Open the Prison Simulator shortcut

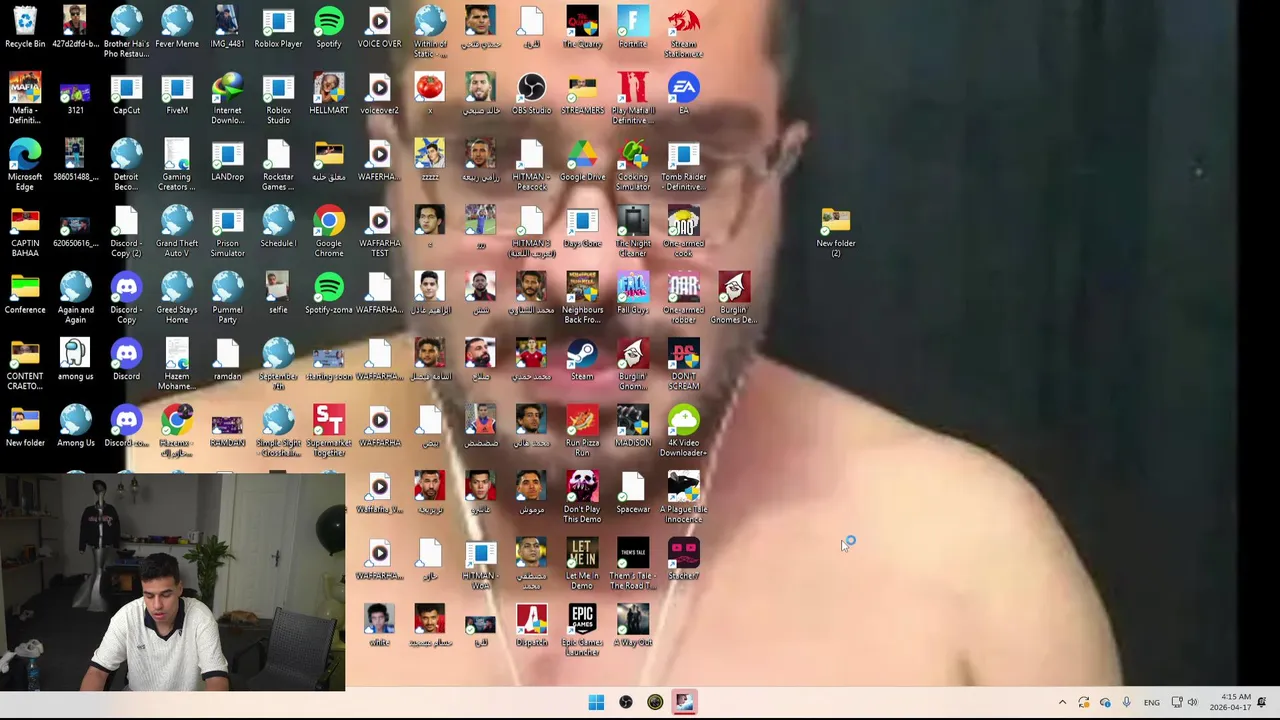227,232
